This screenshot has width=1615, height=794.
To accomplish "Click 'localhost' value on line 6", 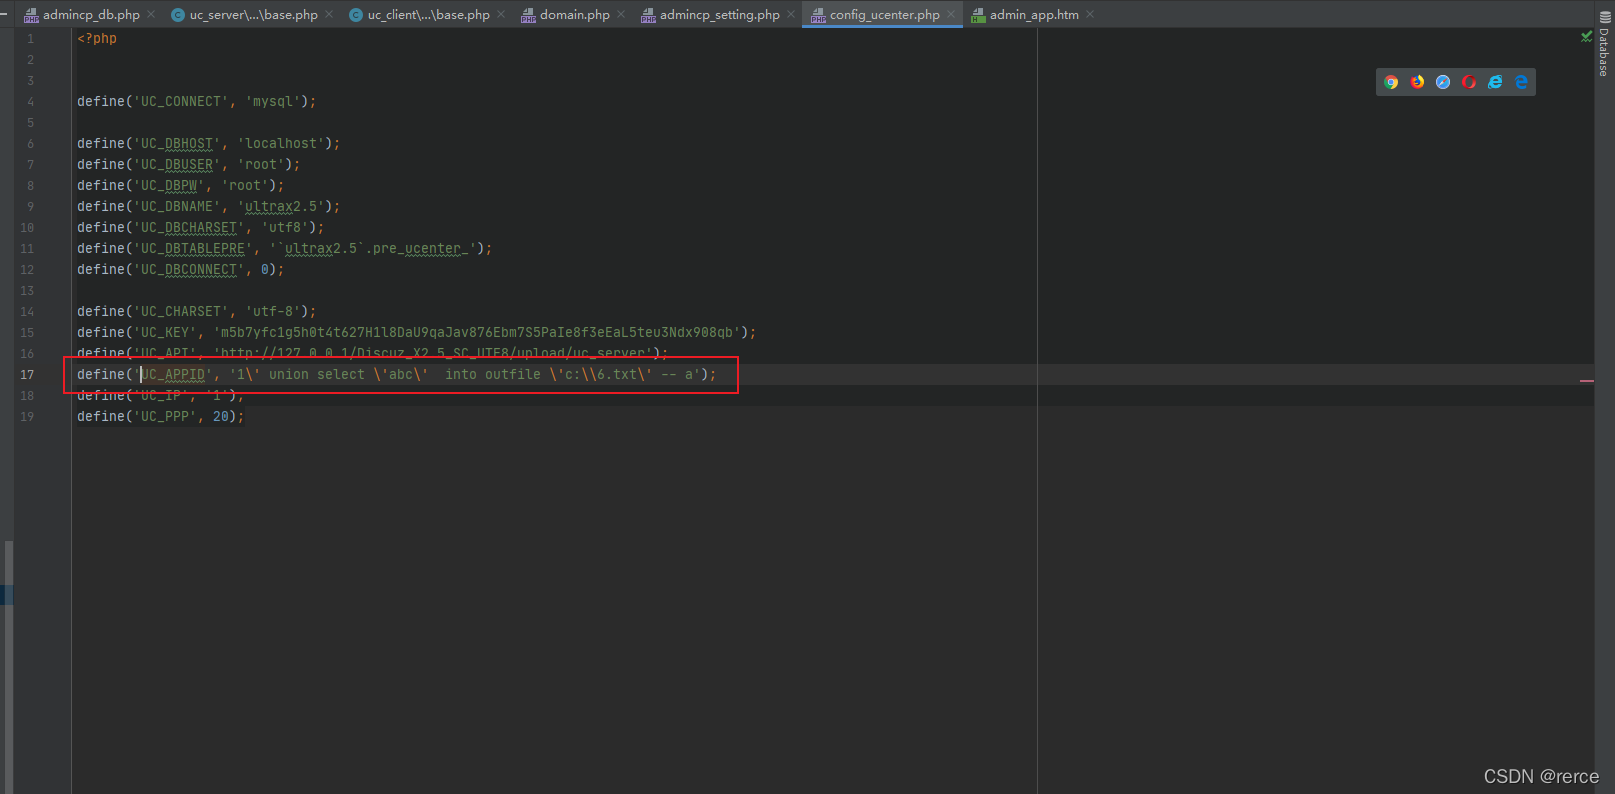I will point(281,144).
